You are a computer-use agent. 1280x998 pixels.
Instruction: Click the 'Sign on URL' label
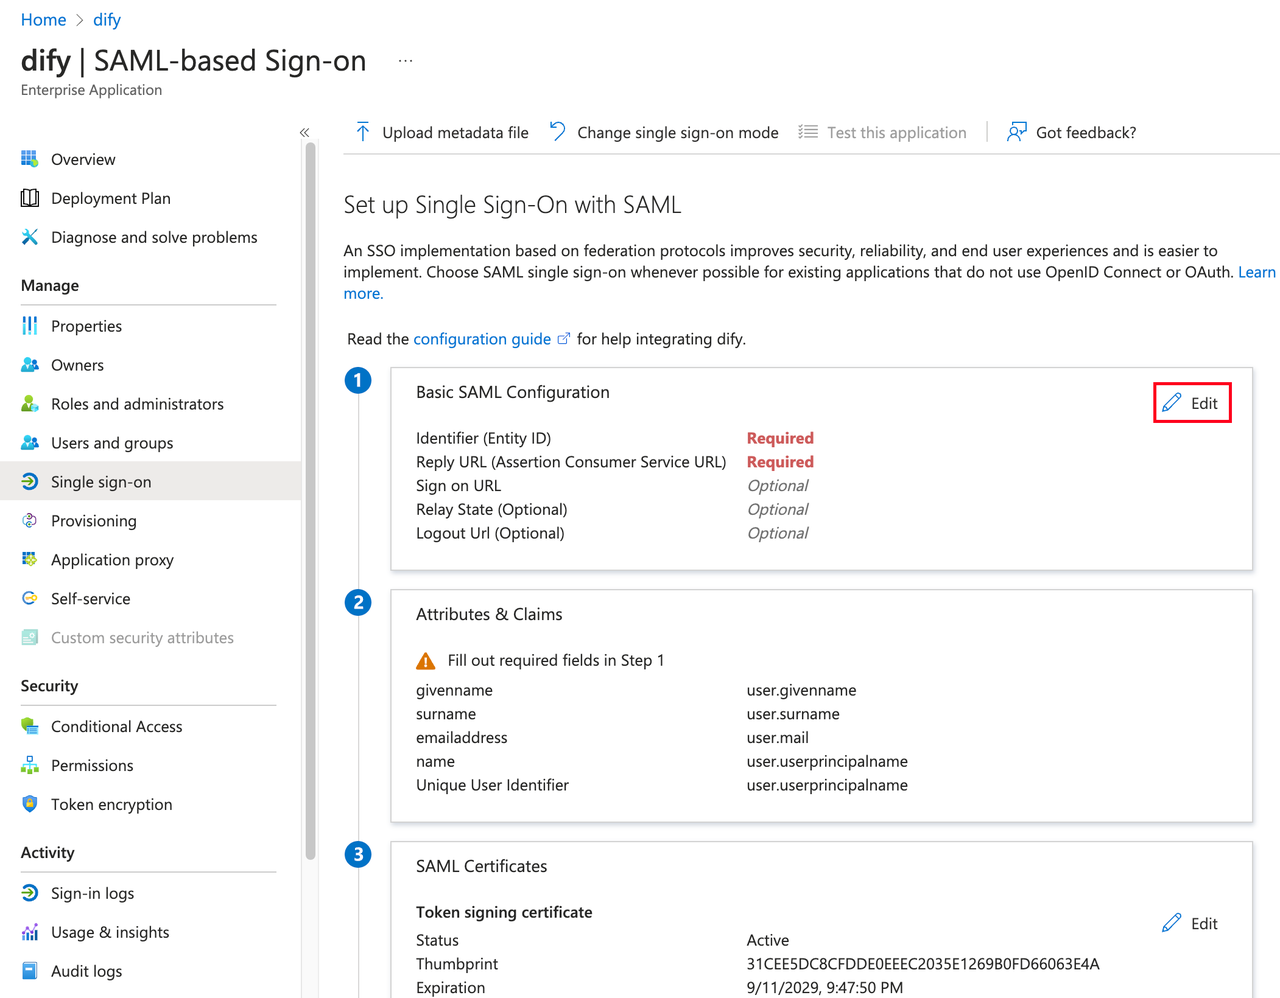(x=459, y=486)
